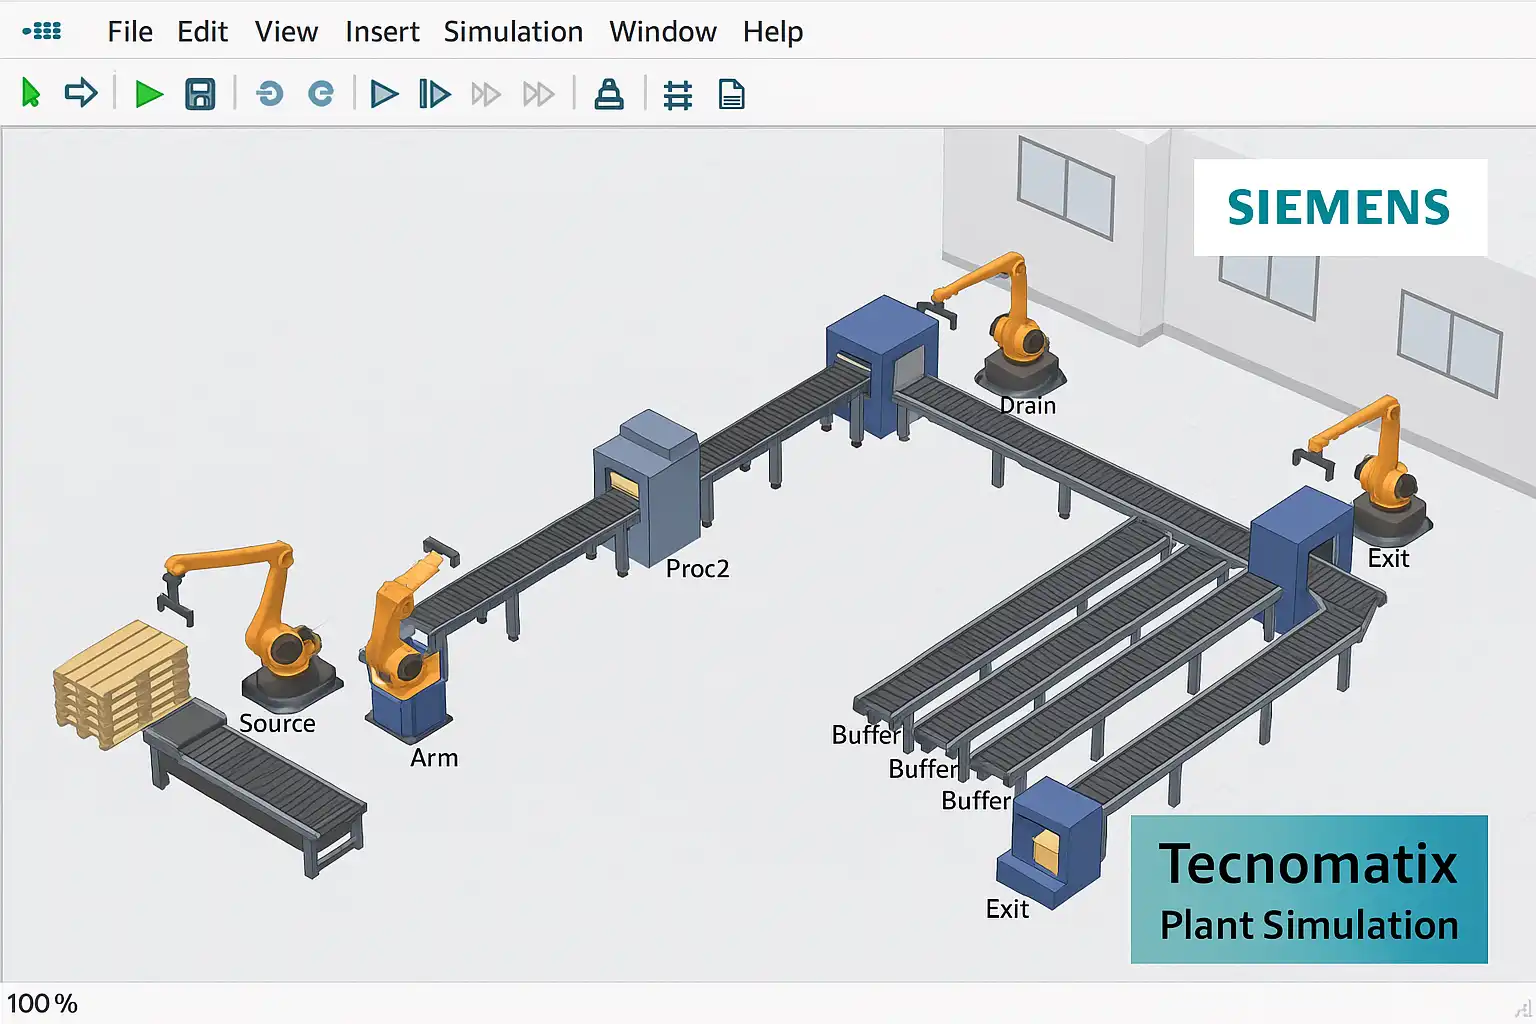The image size is (1536, 1024).
Task: Select the Drain label
Action: (1028, 405)
